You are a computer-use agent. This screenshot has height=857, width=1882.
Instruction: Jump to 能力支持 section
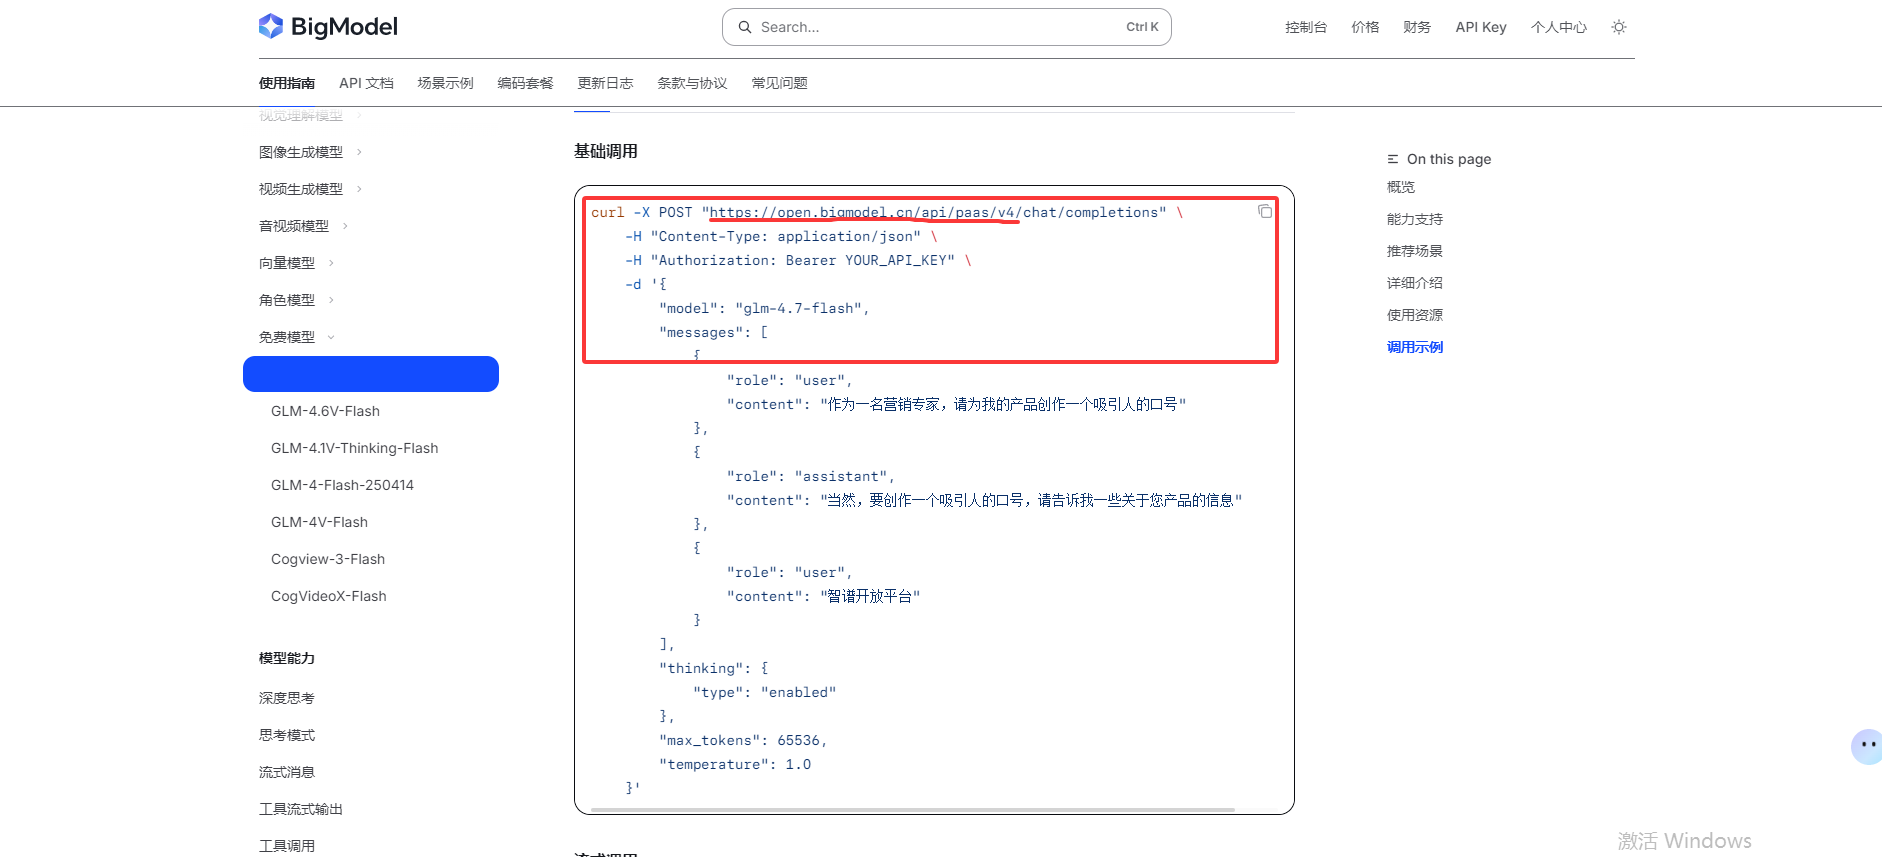(1415, 219)
